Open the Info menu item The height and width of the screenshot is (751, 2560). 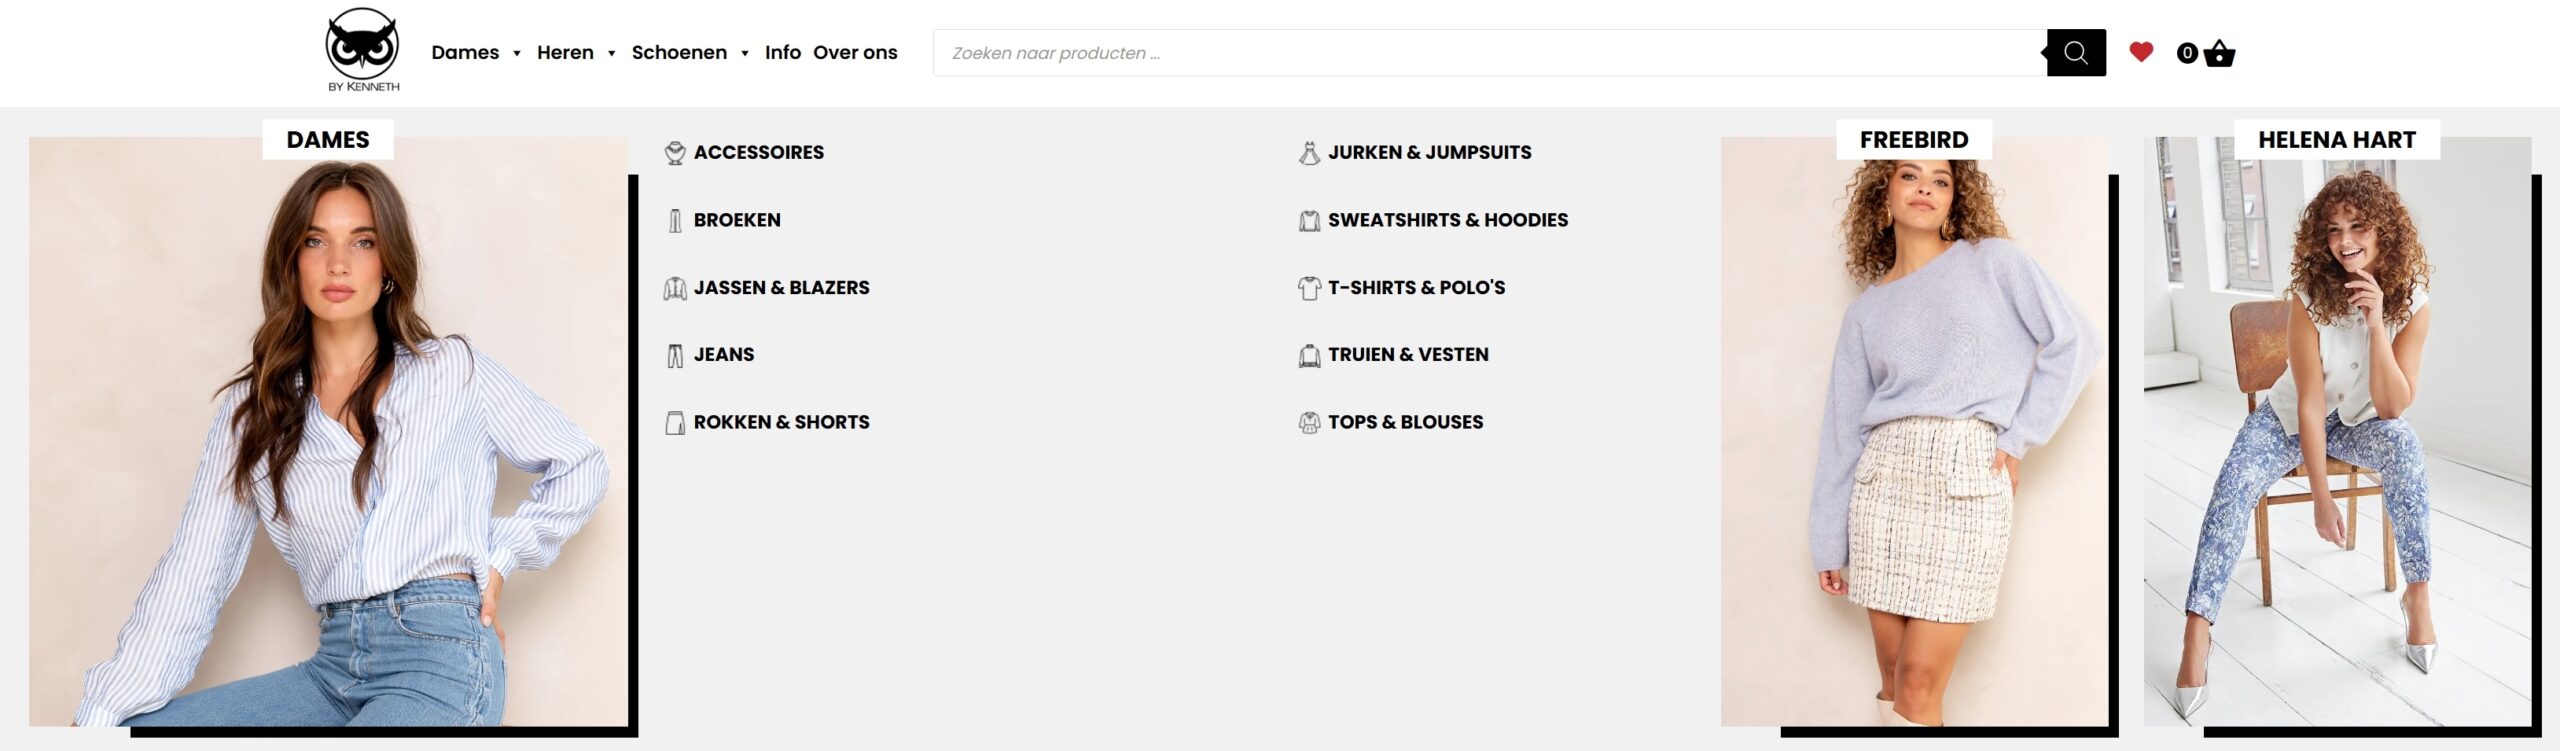[783, 52]
